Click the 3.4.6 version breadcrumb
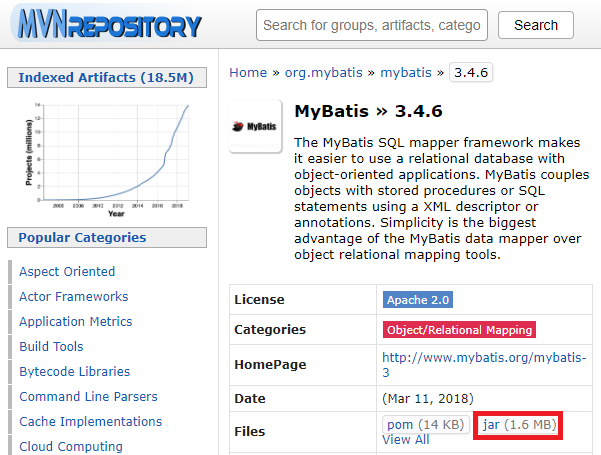Image resolution: width=601 pixels, height=455 pixels. point(471,72)
